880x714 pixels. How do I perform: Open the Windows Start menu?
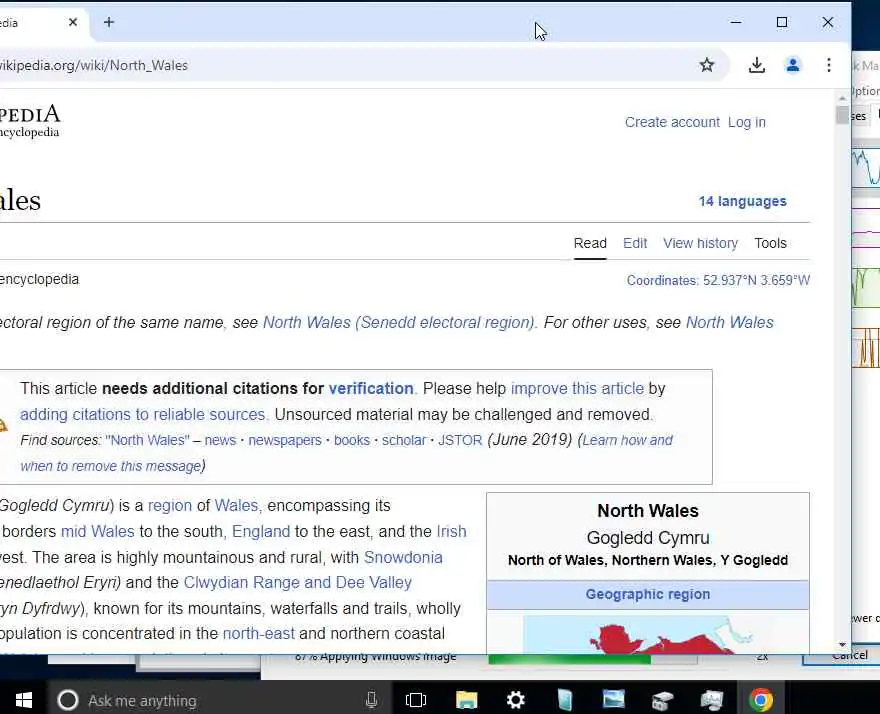tap(23, 700)
